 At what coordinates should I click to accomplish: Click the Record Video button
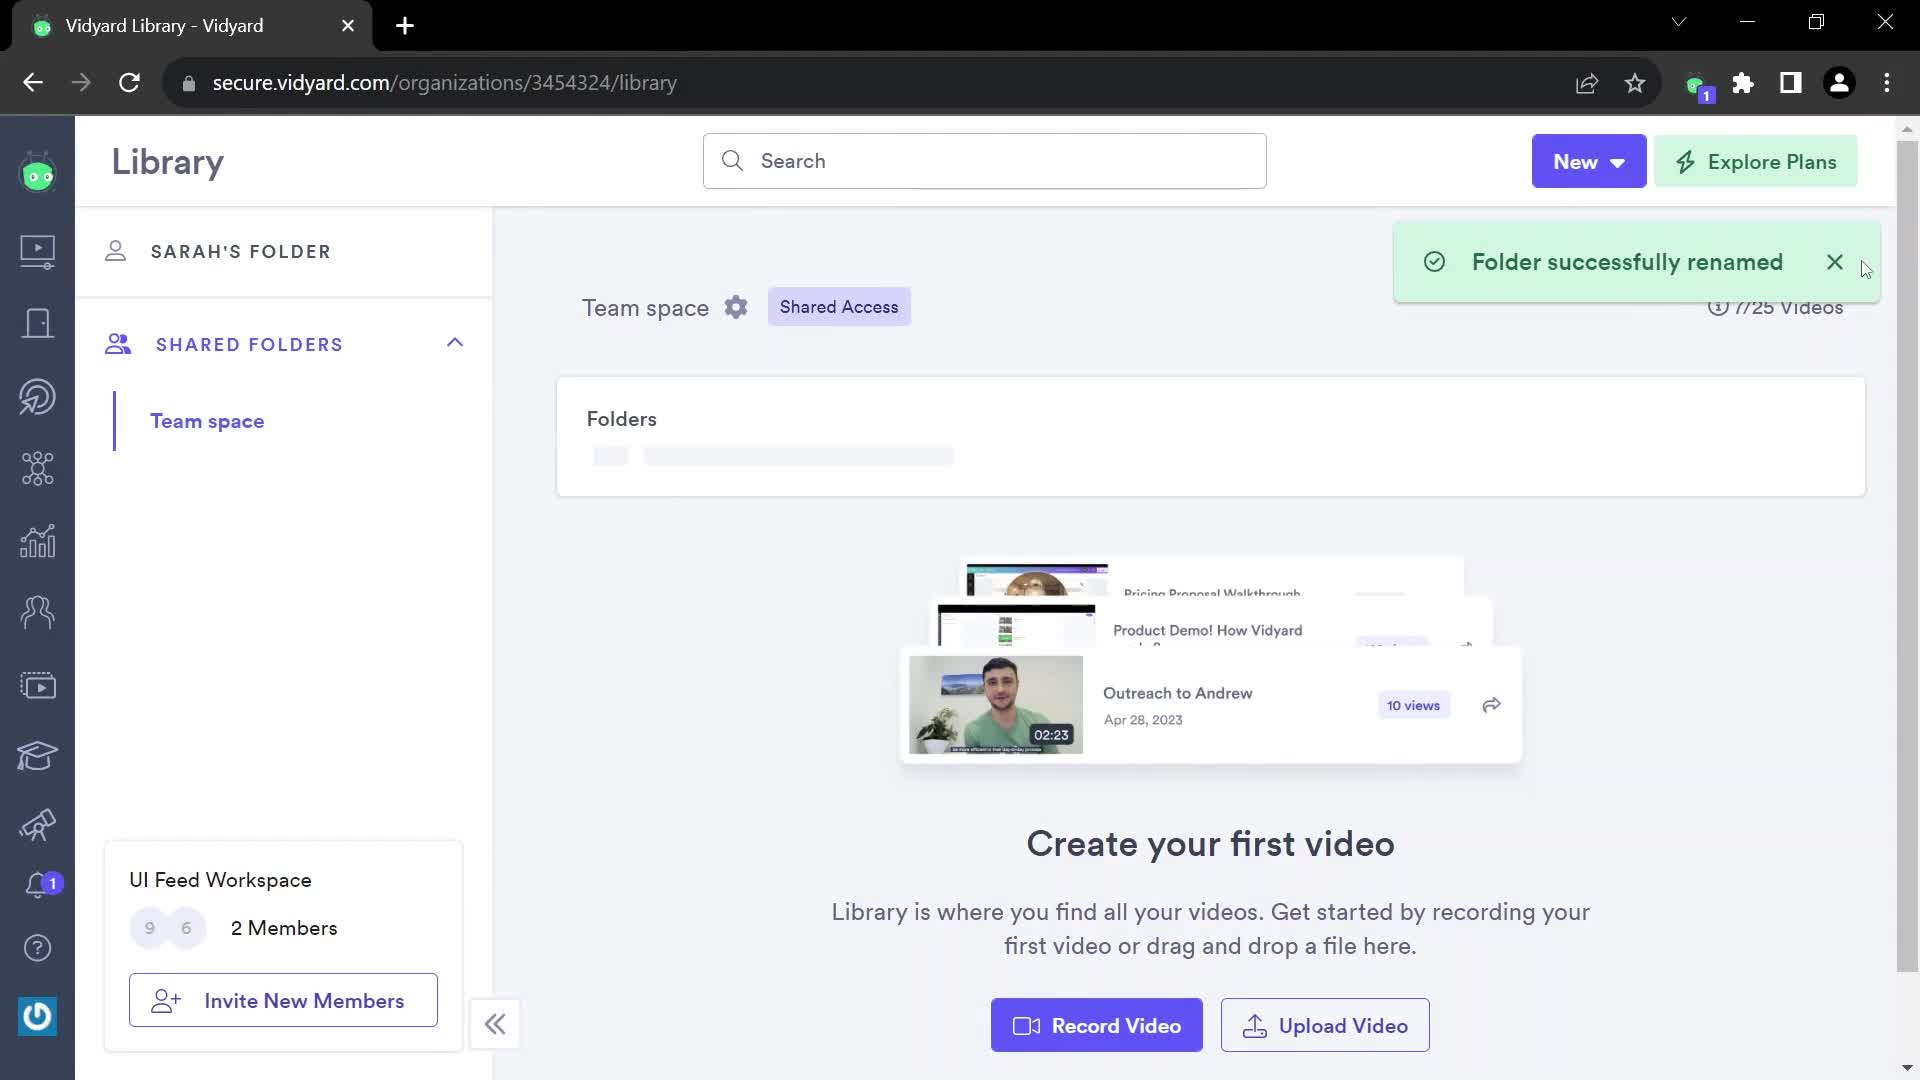(1097, 1025)
